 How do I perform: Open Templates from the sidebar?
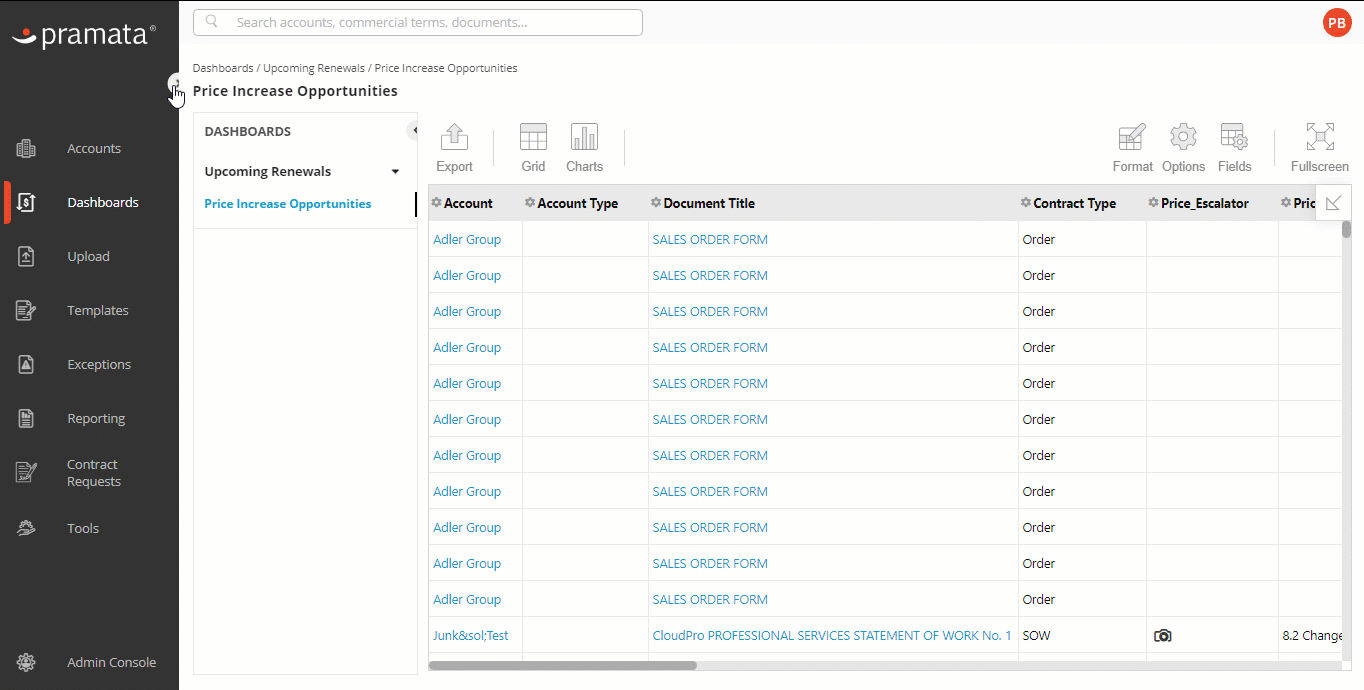tap(98, 311)
